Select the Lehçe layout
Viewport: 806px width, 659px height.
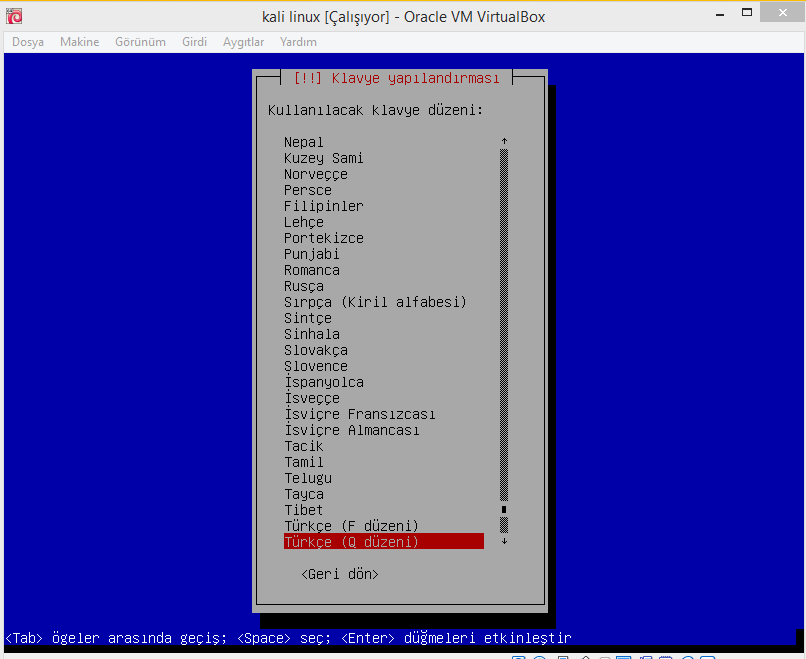(304, 223)
